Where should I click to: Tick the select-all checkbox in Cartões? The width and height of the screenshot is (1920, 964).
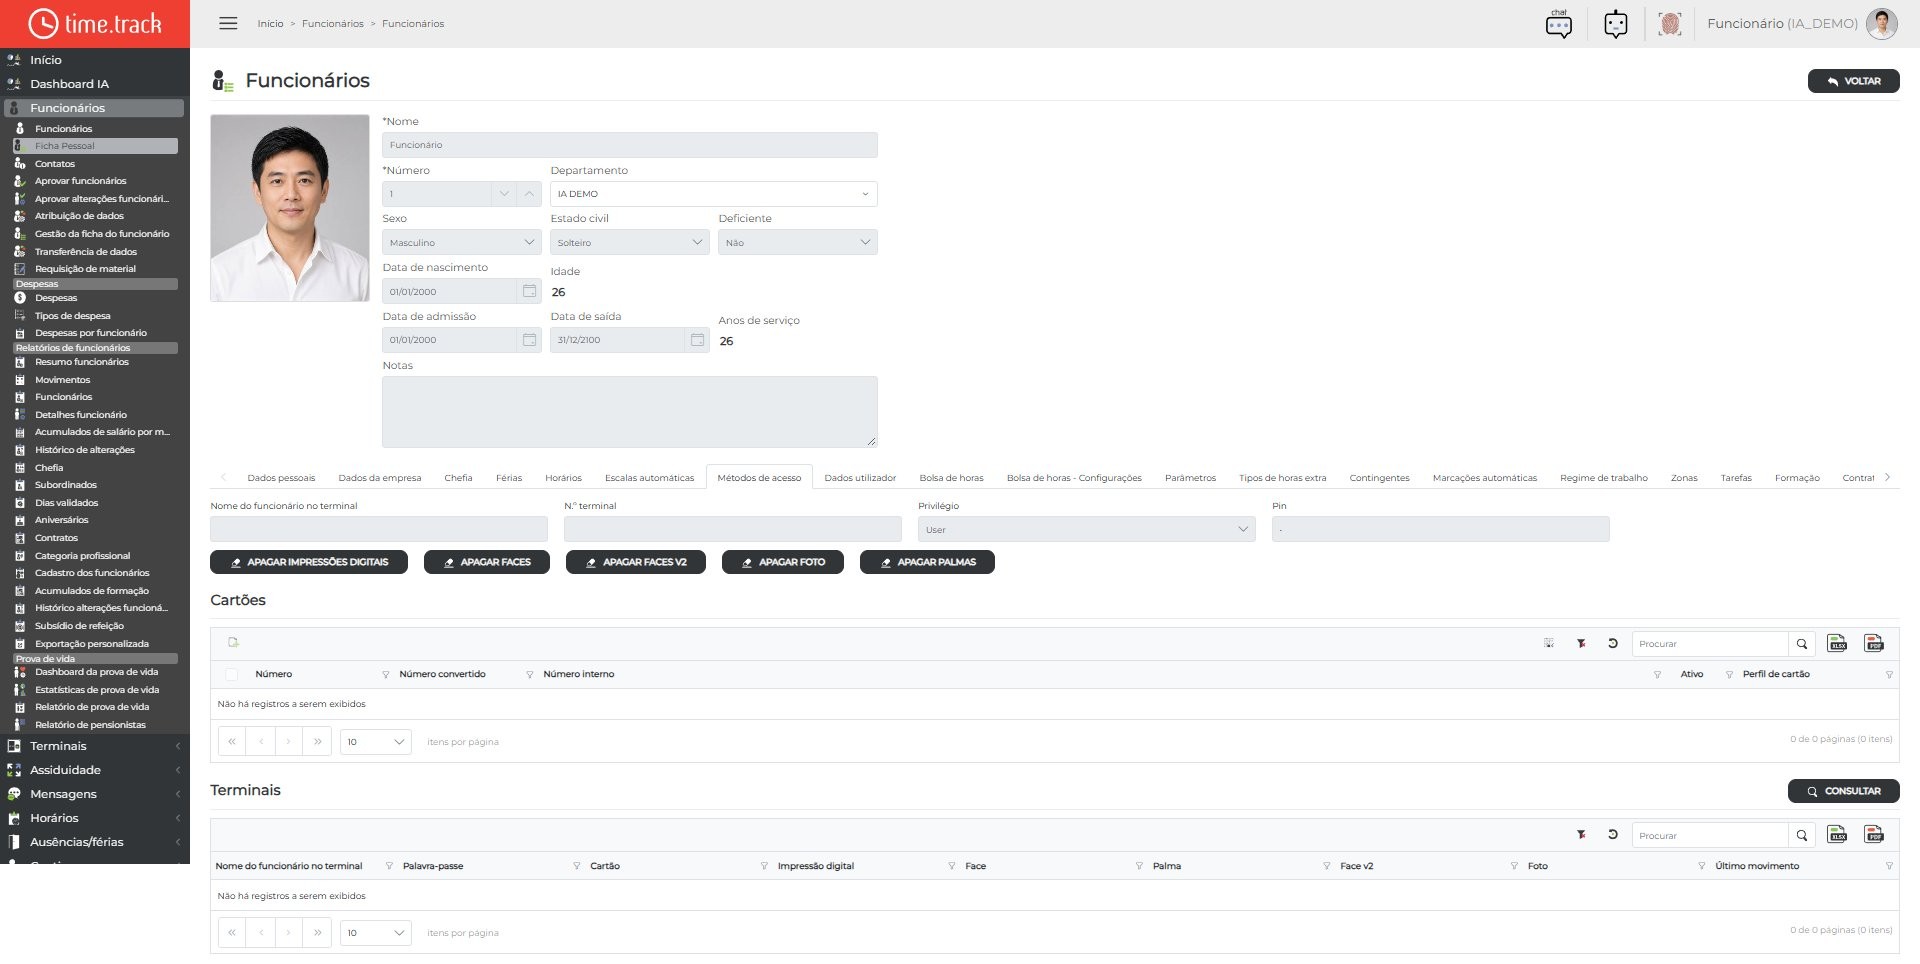click(x=232, y=674)
